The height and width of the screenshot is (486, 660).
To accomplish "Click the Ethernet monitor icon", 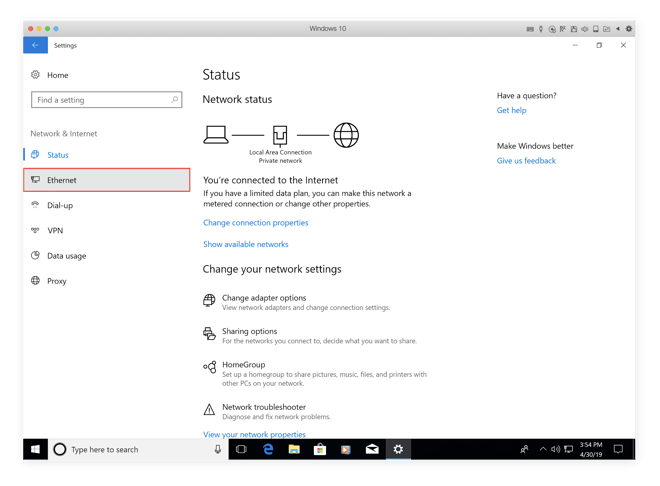I will [35, 180].
